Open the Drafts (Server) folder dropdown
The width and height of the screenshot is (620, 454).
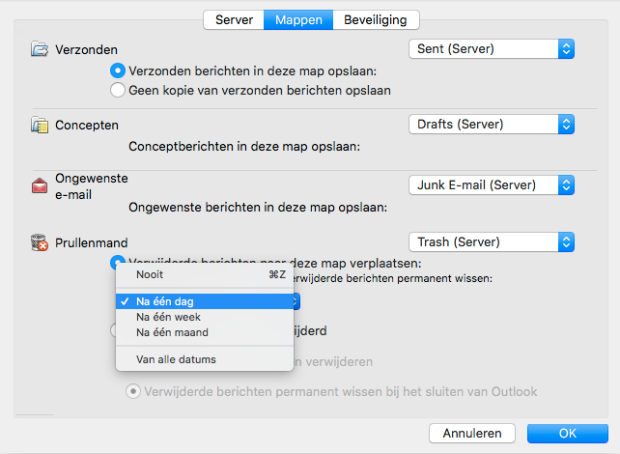491,125
